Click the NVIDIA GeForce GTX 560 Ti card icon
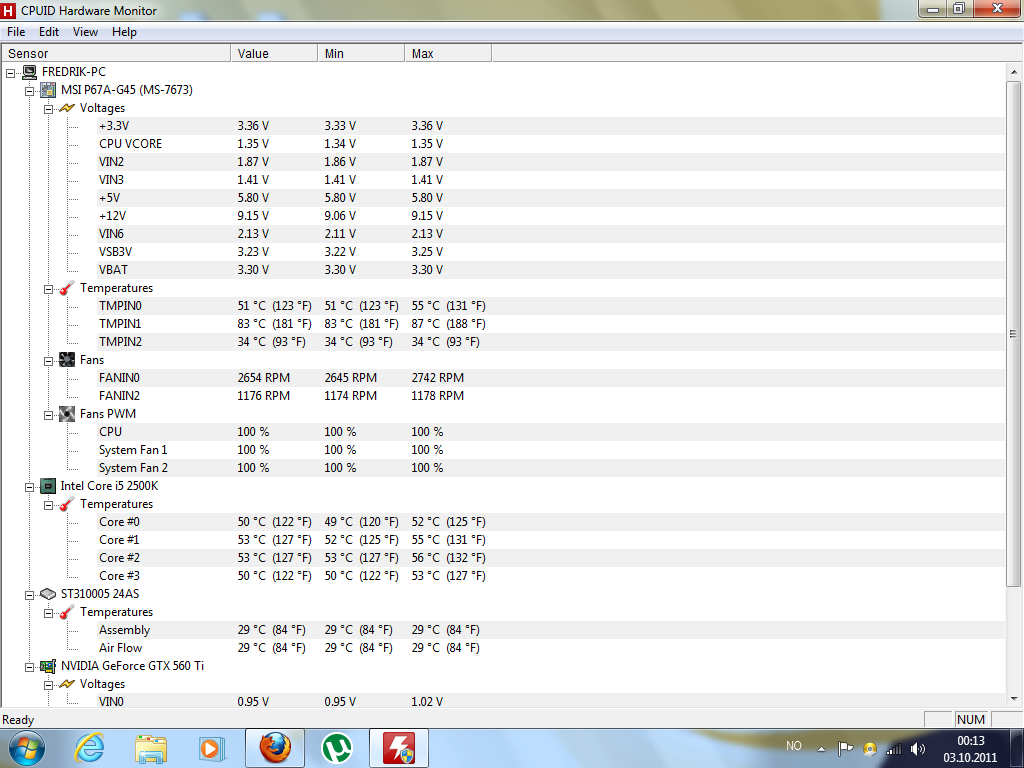Viewport: 1024px width, 768px height. tap(48, 666)
